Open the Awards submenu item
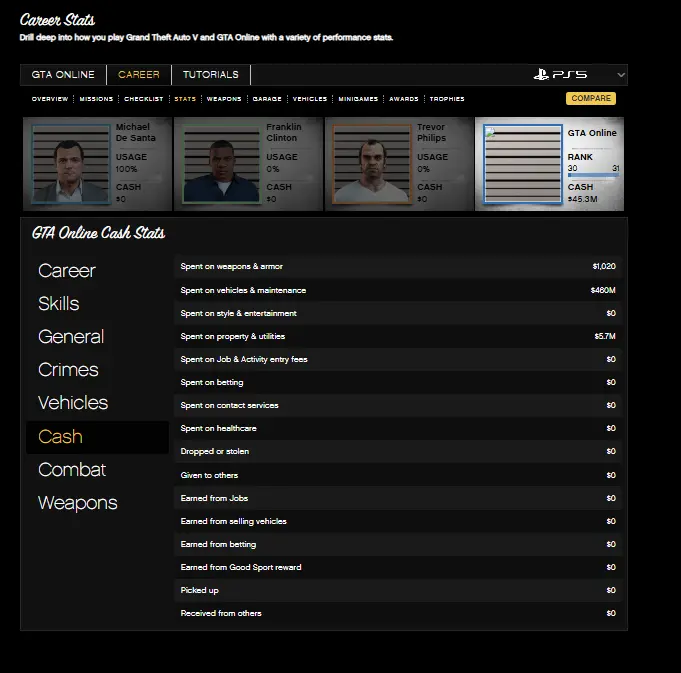The image size is (681, 673). point(403,99)
